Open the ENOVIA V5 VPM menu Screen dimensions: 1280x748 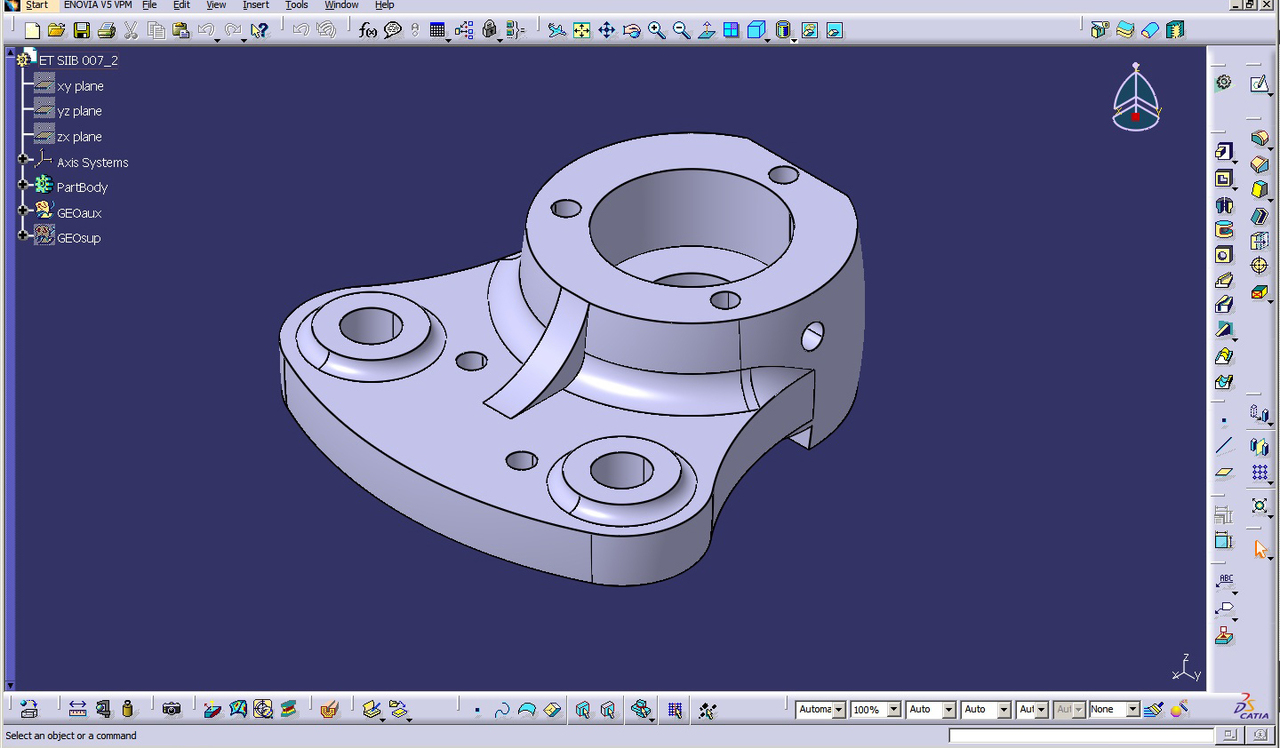click(x=98, y=5)
